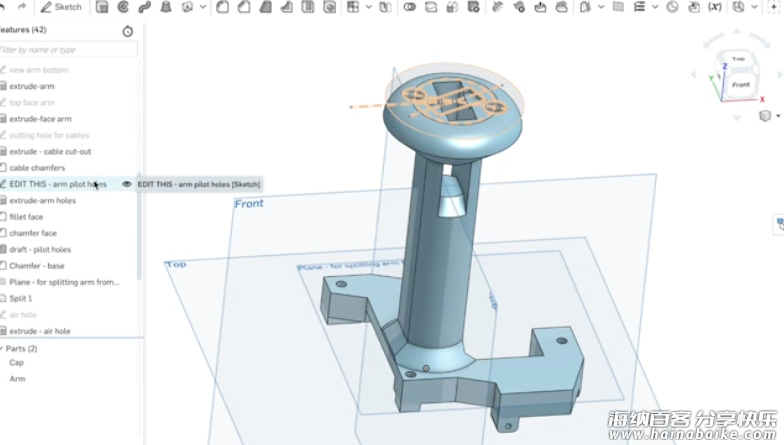
Task: Open dropdown arrow next to Thicken tool
Action: [x=204, y=7]
